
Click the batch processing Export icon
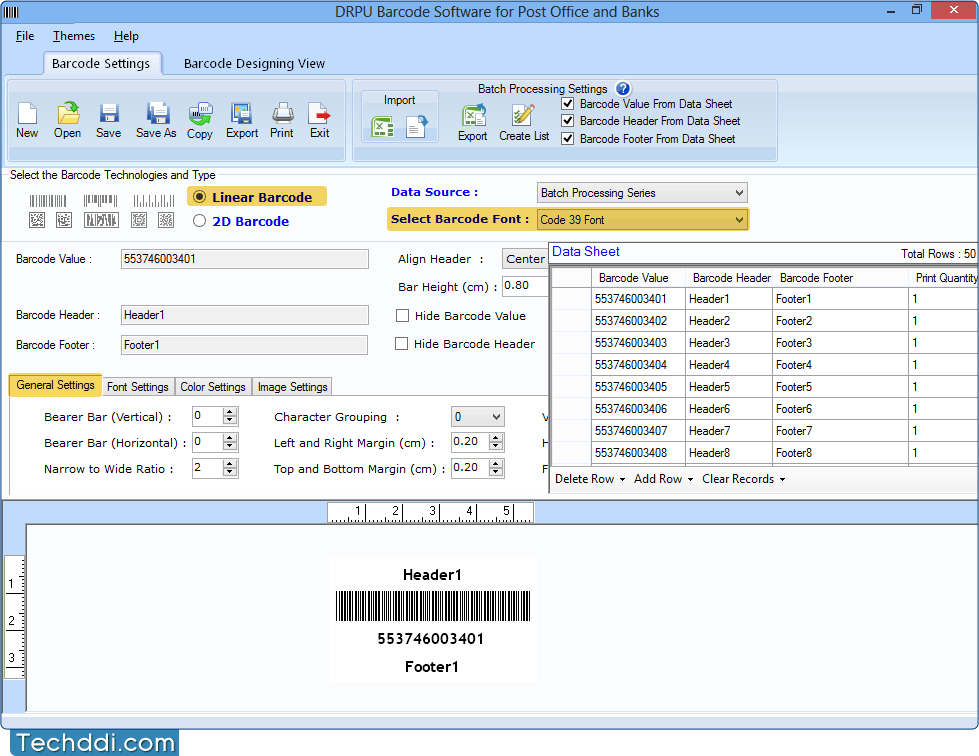pyautogui.click(x=474, y=116)
